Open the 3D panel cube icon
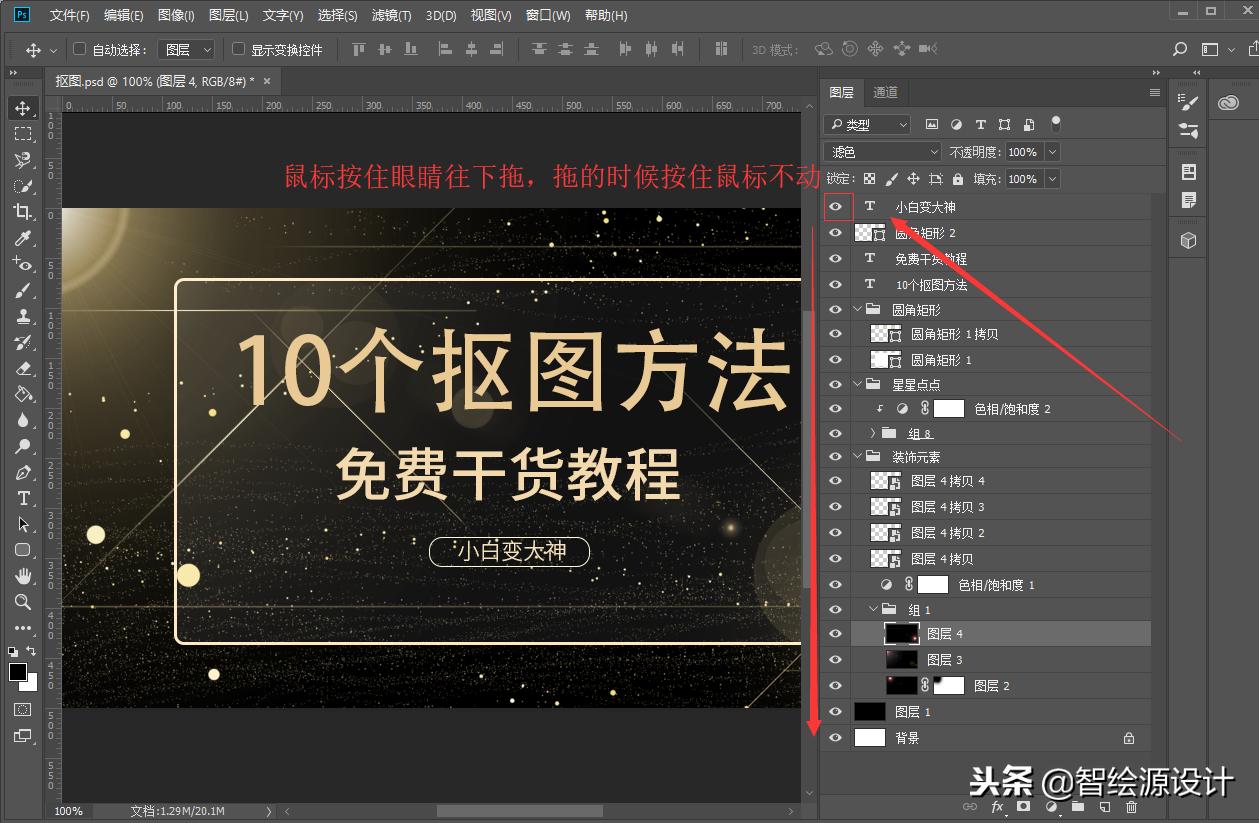 (1187, 239)
